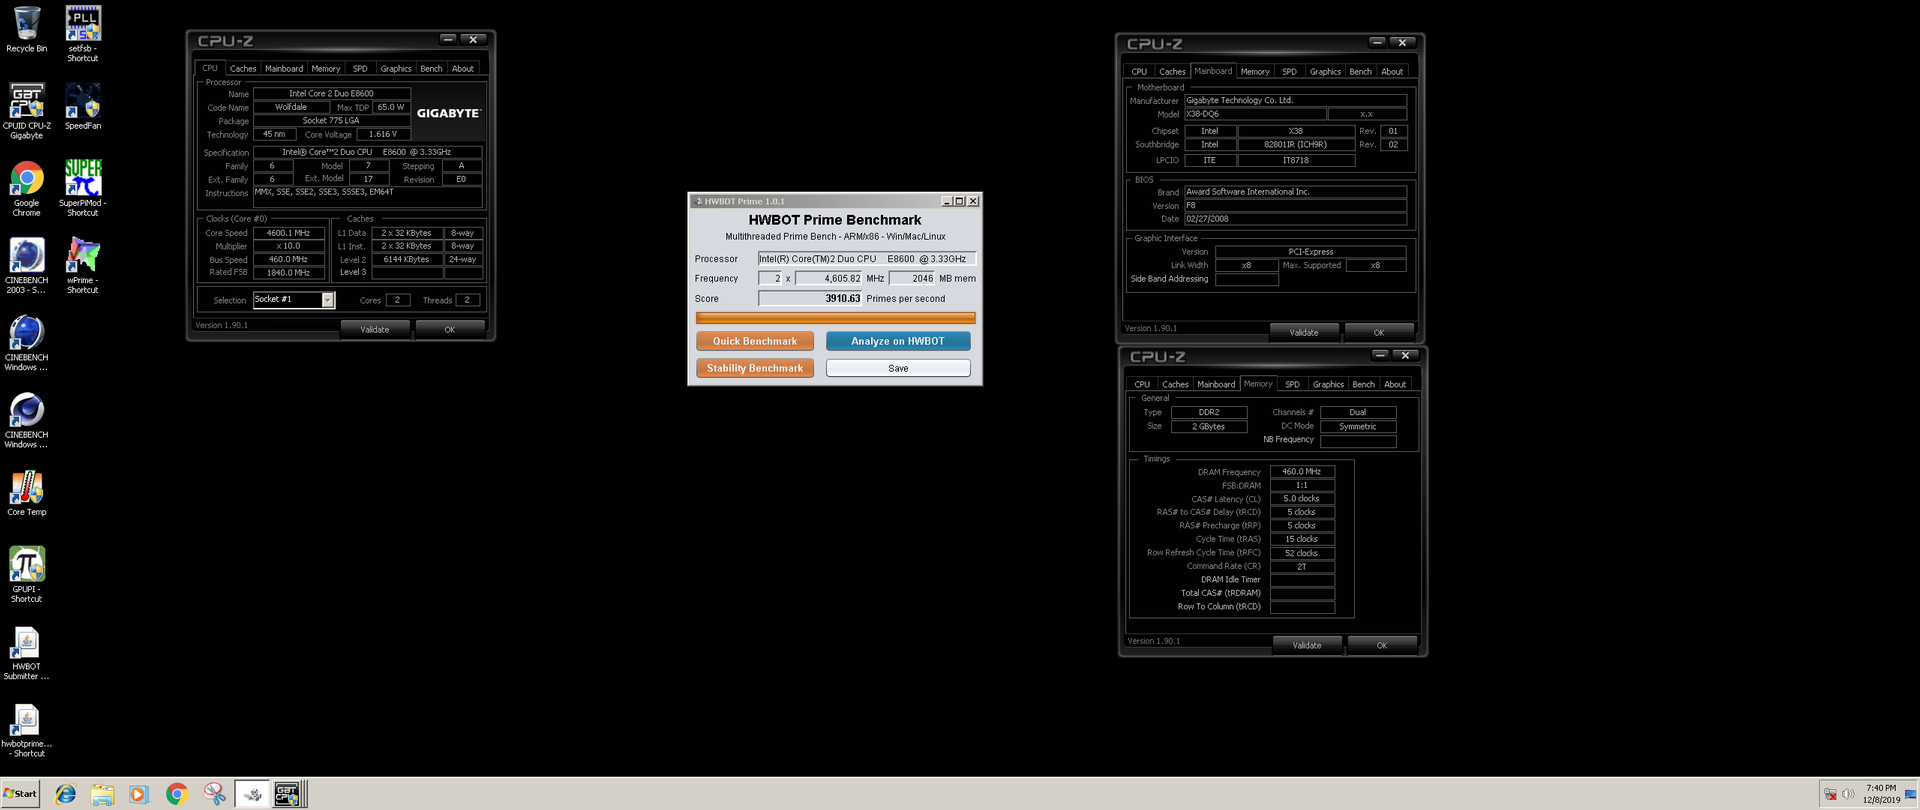Select the SuperPiMod shortcut icon
The width and height of the screenshot is (1920, 810).
point(83,188)
